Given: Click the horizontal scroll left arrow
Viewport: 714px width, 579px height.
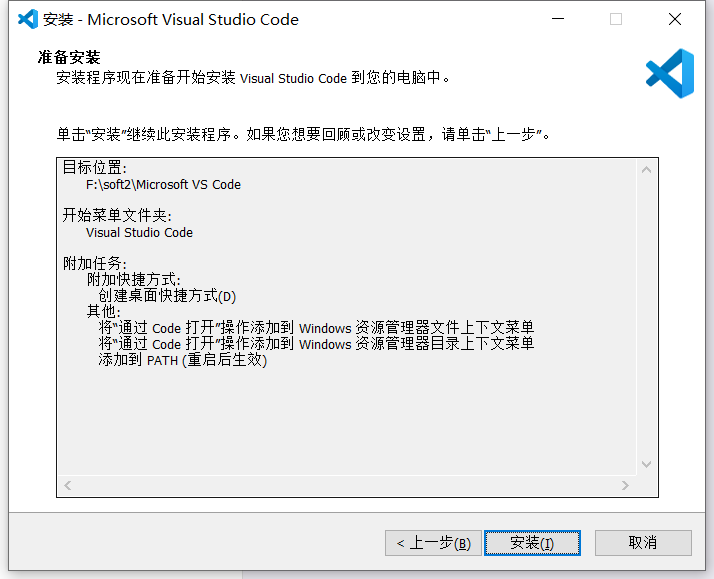Looking at the screenshot, I should (68, 486).
